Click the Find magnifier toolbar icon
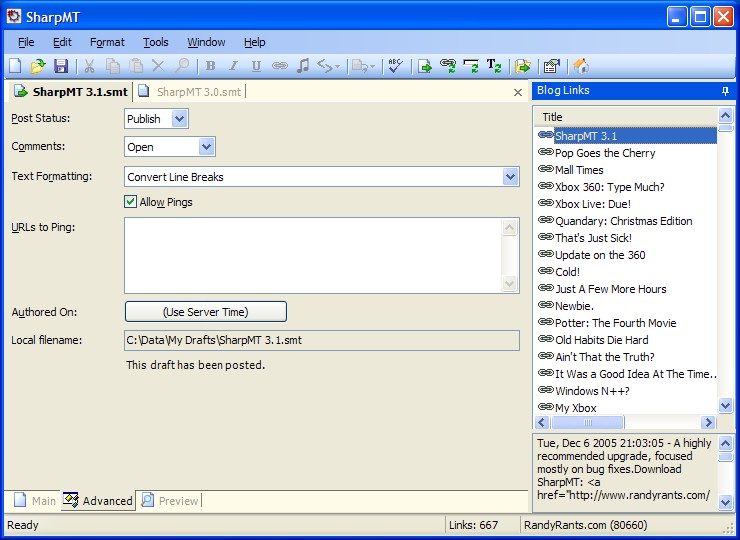 pos(181,66)
